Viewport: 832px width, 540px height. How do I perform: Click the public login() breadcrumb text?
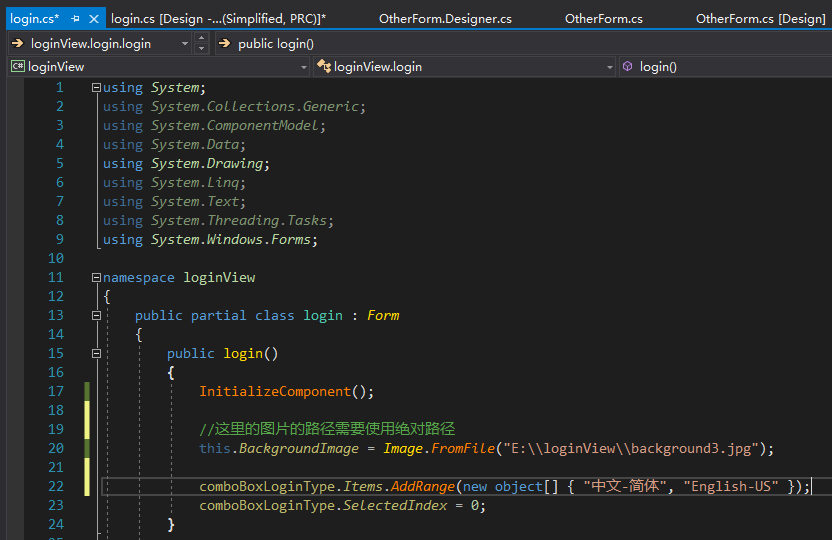coord(275,44)
